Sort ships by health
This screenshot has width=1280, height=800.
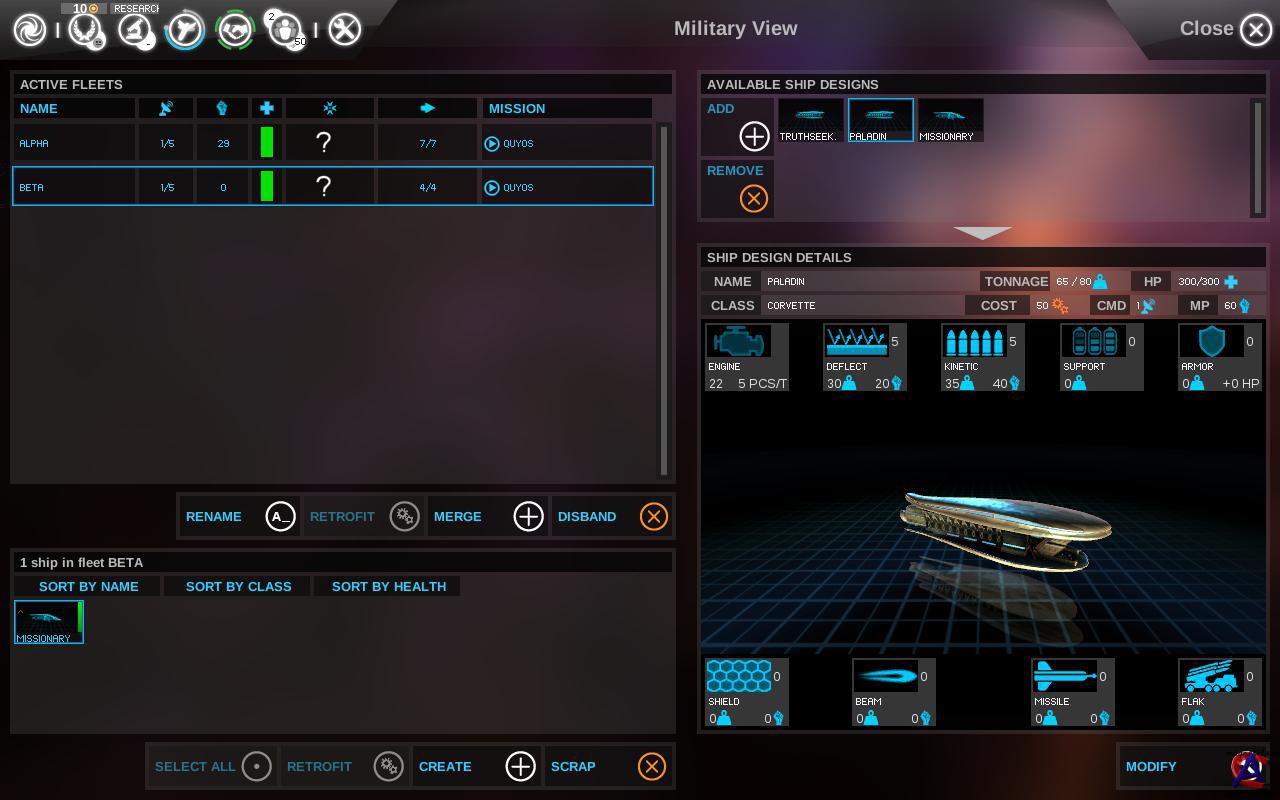(388, 586)
